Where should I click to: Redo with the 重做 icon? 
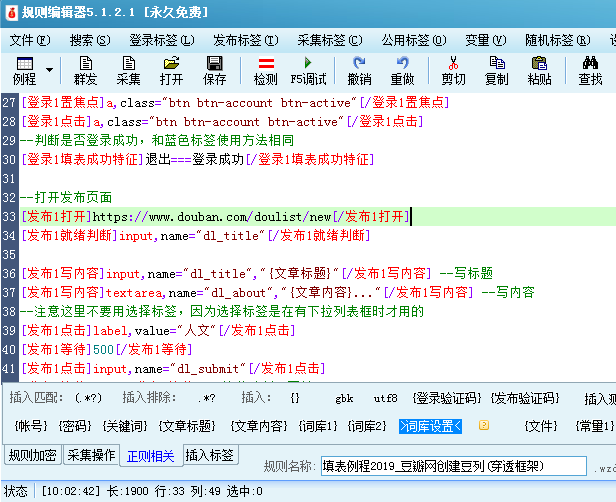point(402,71)
